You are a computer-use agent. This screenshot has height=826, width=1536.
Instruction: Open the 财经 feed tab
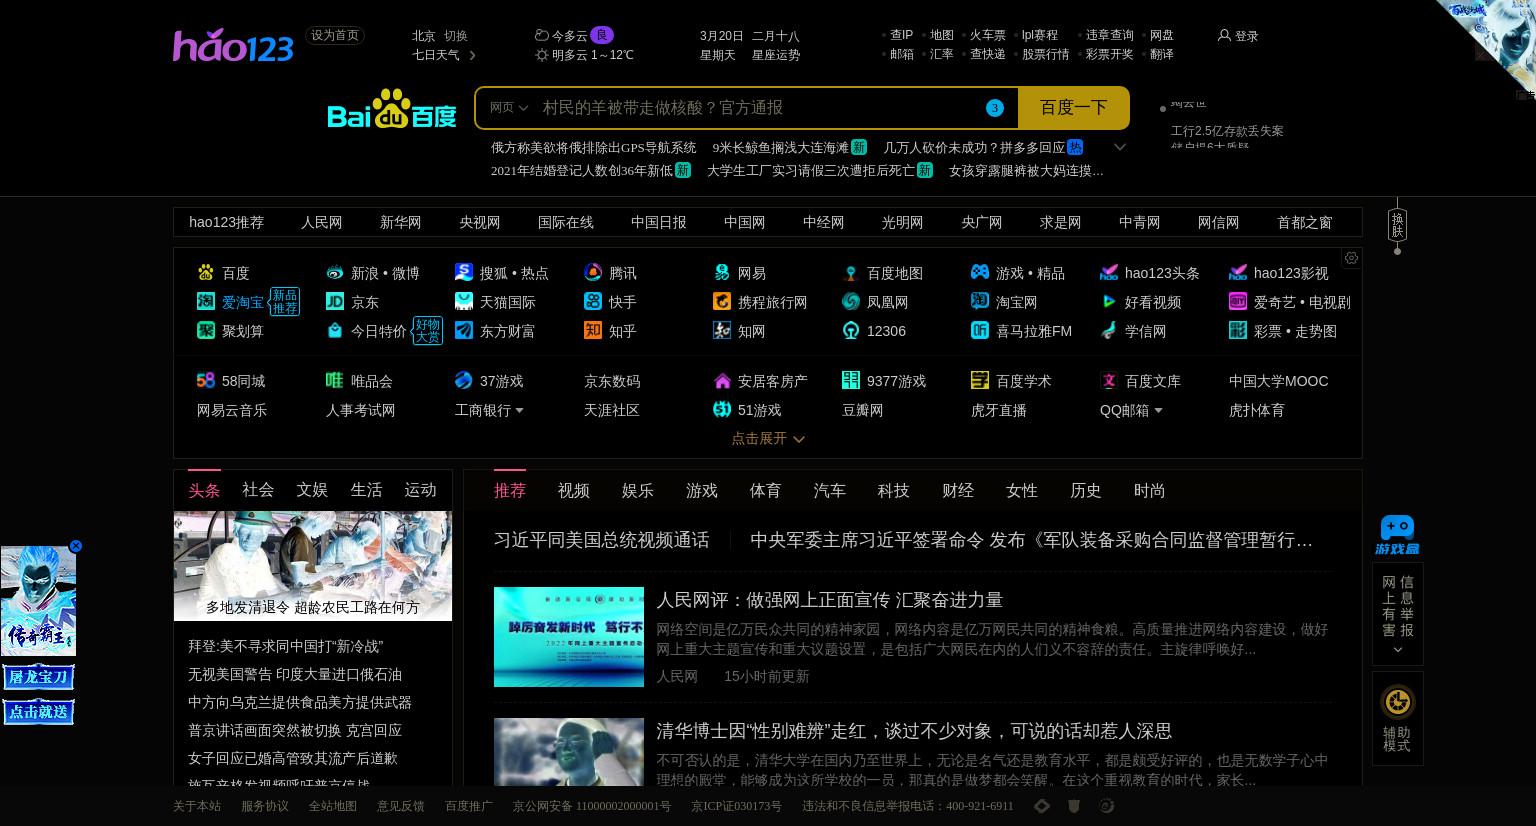[958, 490]
